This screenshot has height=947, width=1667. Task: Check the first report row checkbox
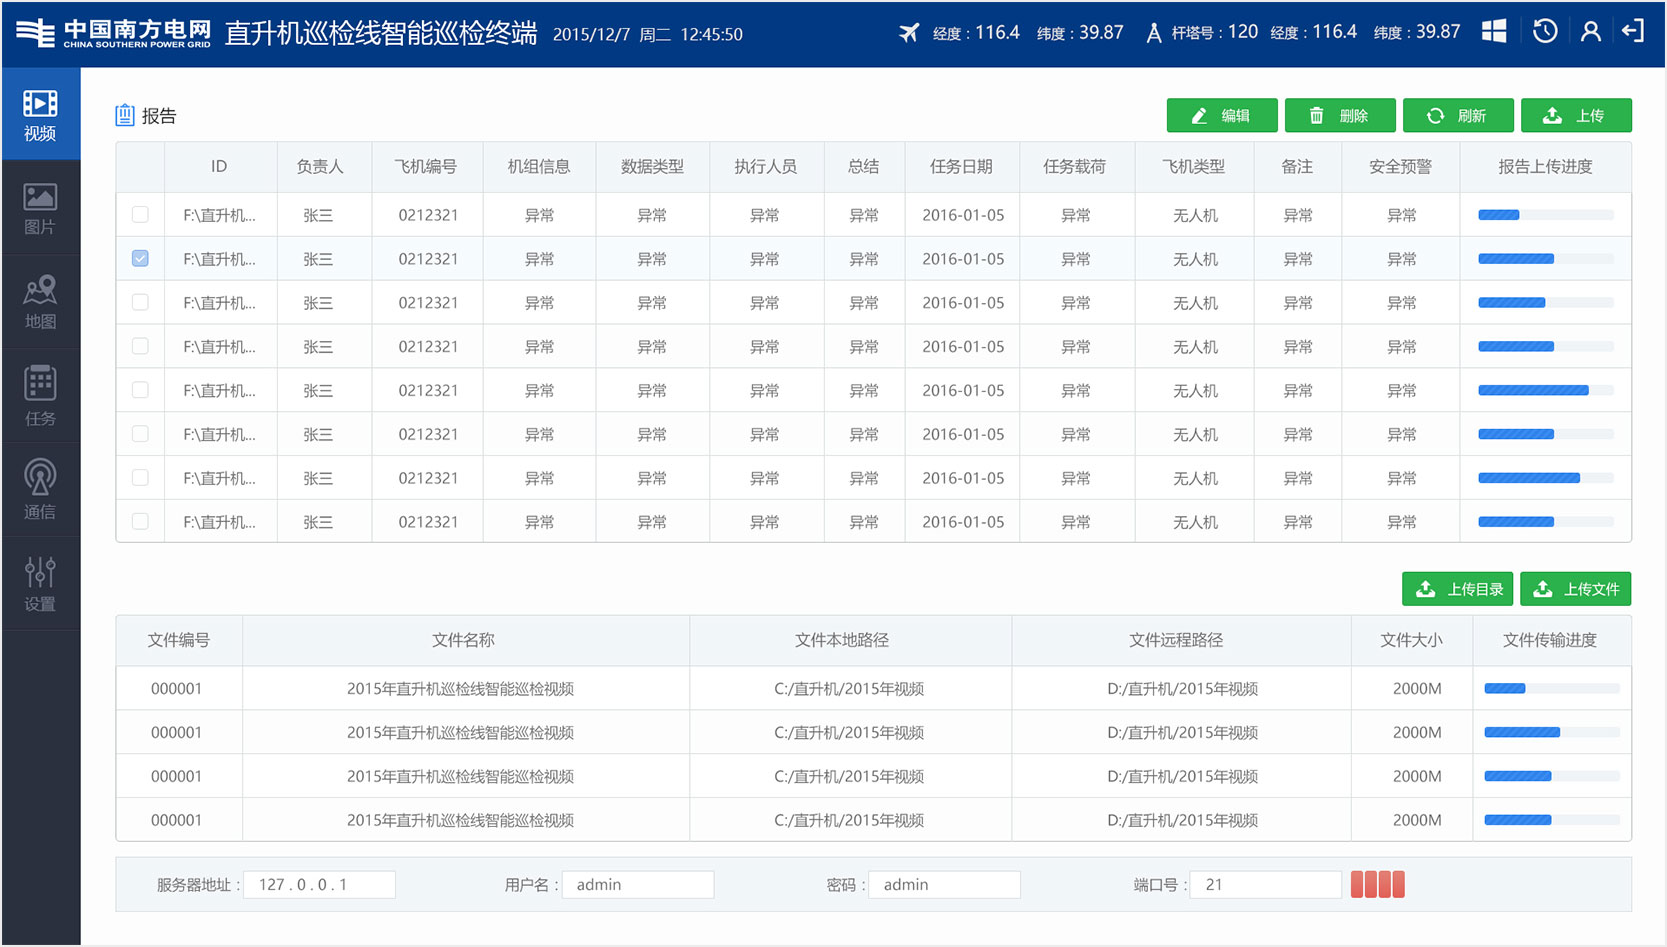[x=139, y=214]
